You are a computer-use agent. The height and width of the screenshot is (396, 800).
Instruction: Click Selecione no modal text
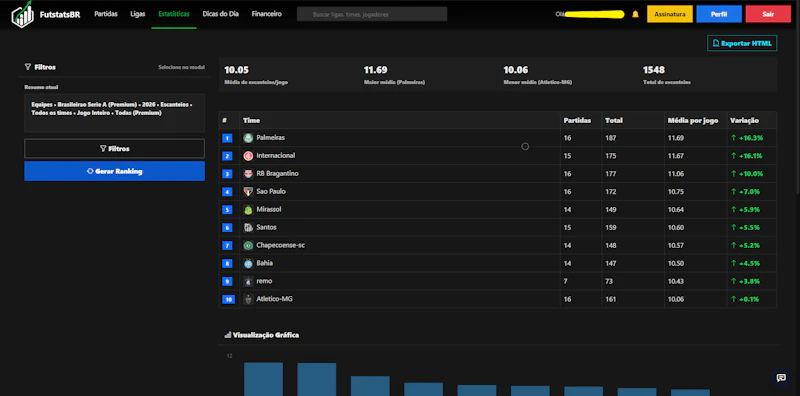(x=181, y=67)
